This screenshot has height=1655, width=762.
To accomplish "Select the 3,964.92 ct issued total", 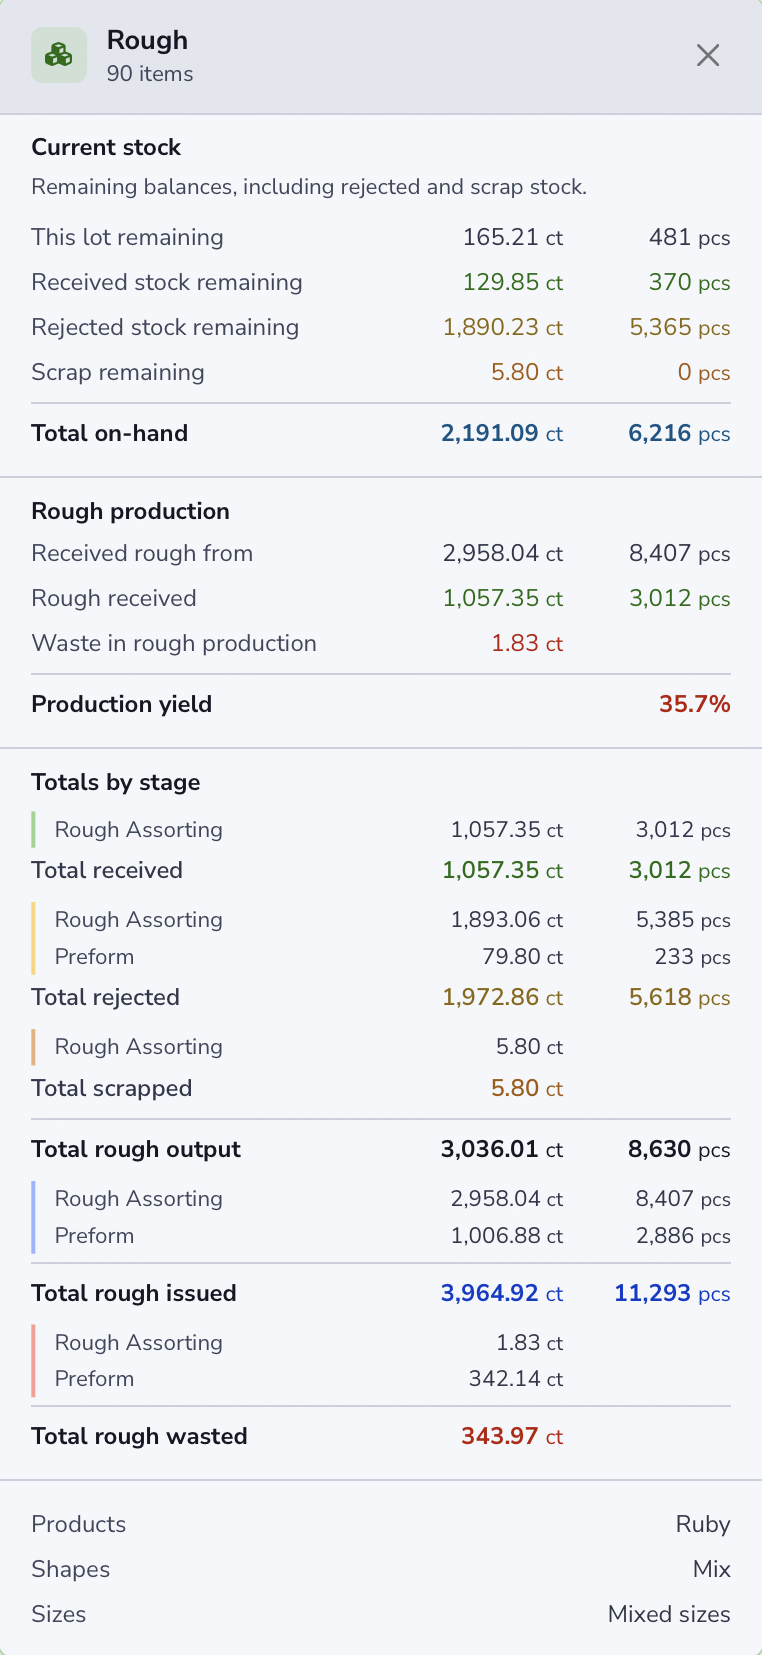I will click(502, 1293).
